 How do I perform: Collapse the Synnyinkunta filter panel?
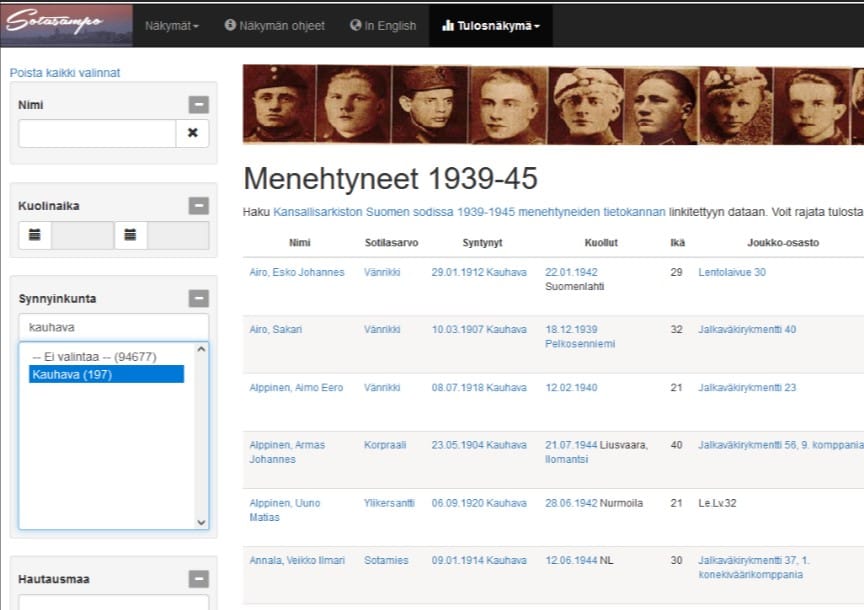coord(198,299)
